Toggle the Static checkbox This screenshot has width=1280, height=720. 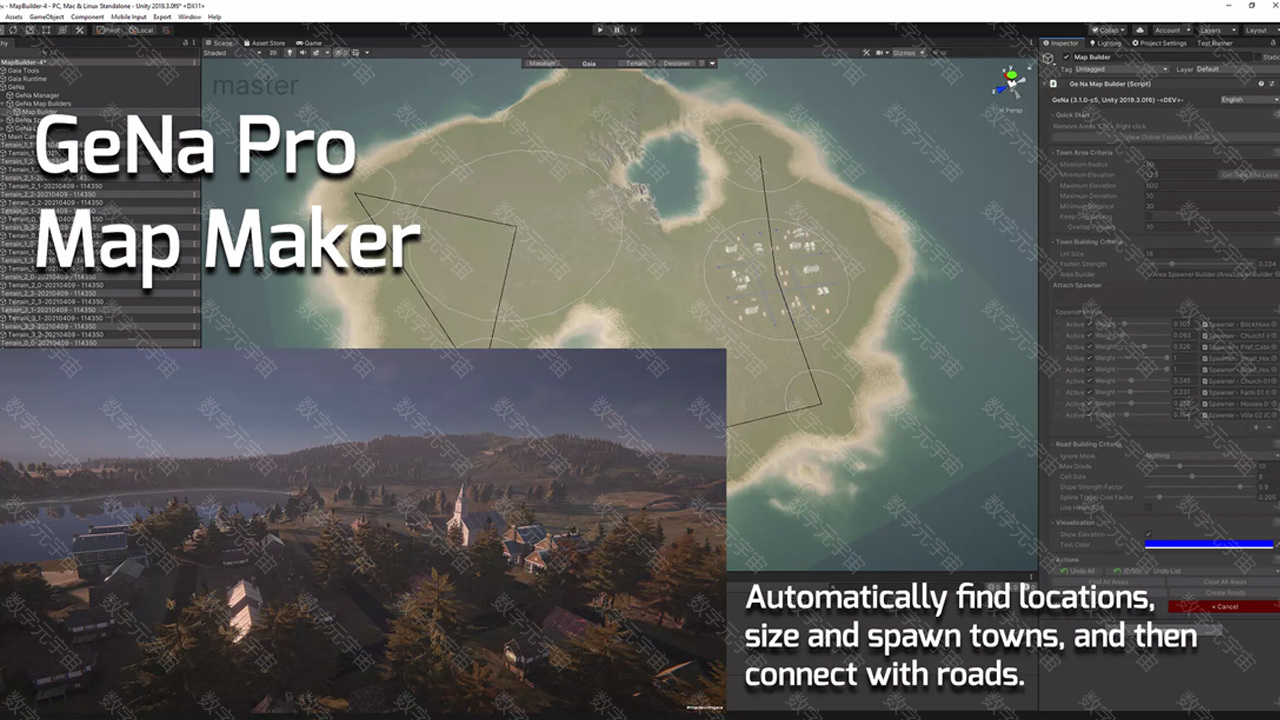[1258, 57]
